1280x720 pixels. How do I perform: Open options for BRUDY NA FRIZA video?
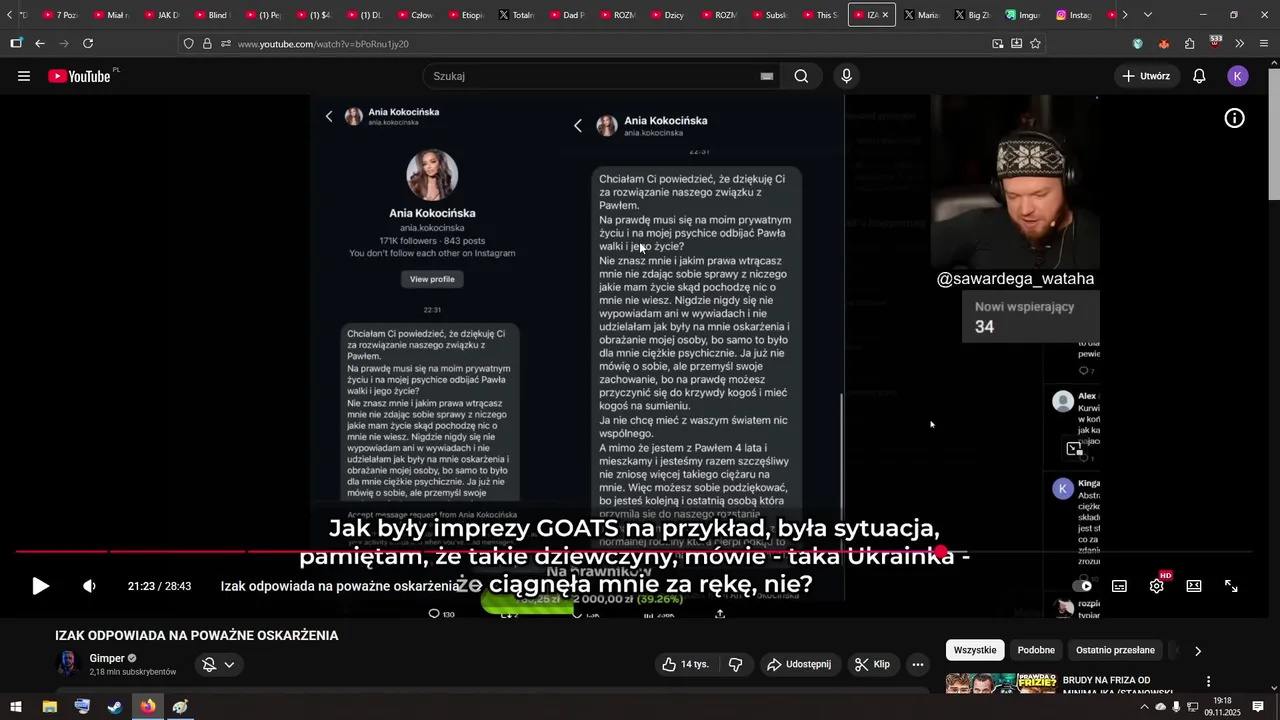[x=1208, y=682]
